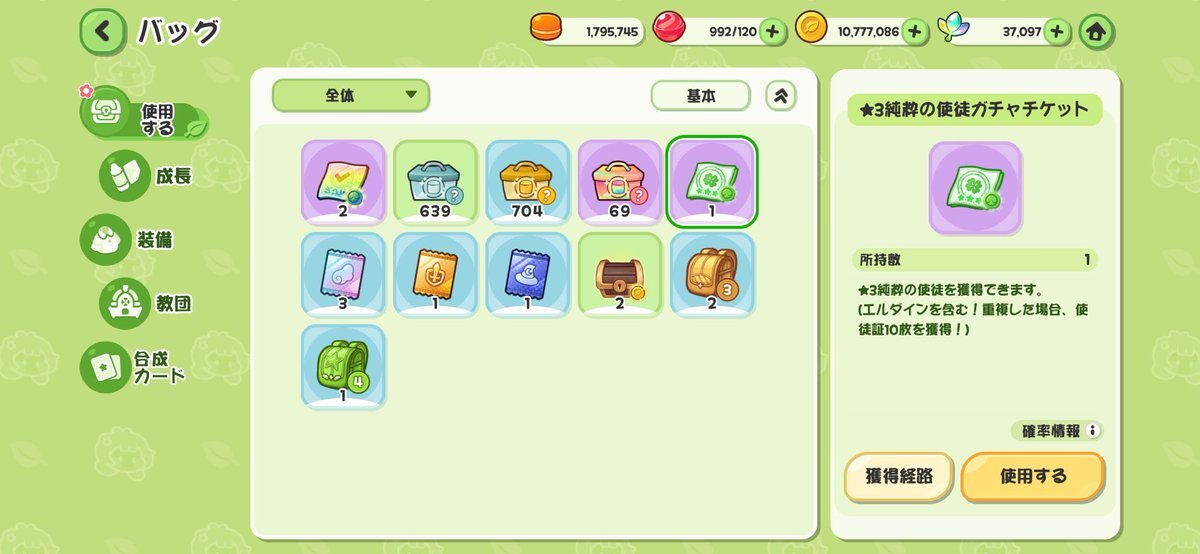This screenshot has width=1200, height=554.
Task: Select the treasure chest item with count 2
Action: point(620,274)
